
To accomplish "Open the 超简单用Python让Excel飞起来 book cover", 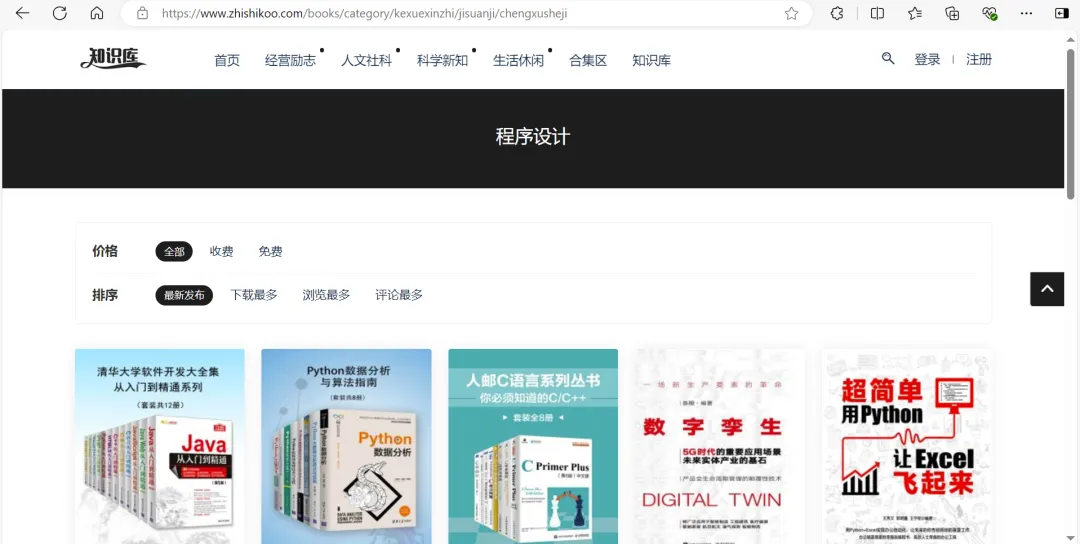I will point(906,446).
